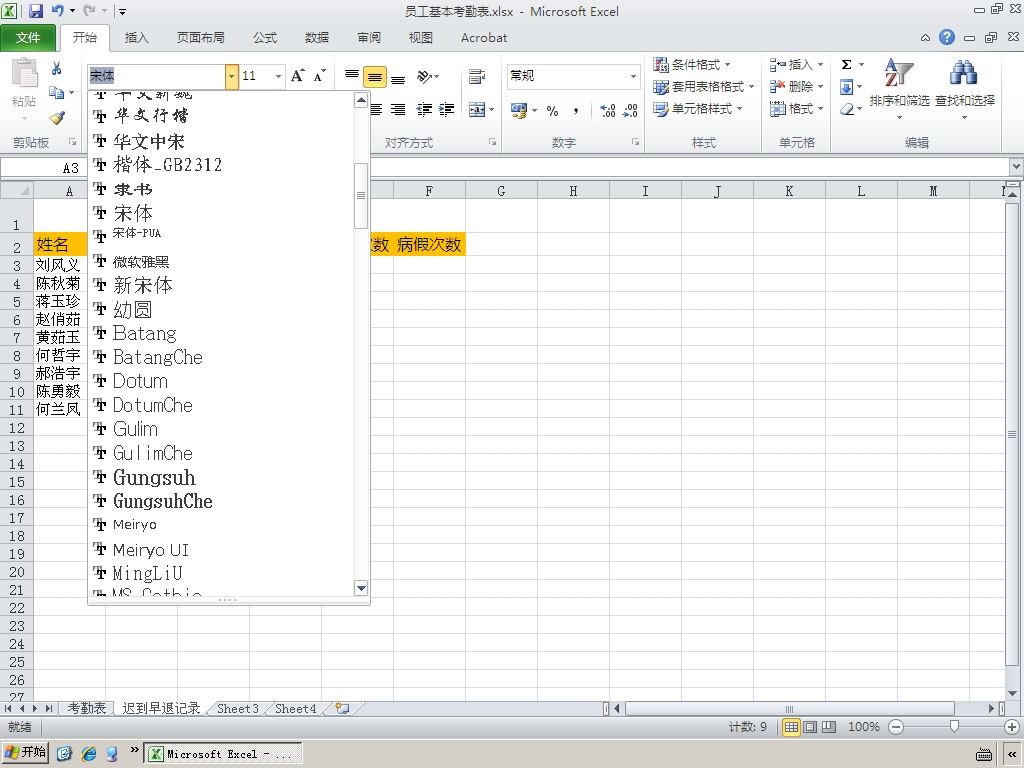Click decrease decimal places icon
This screenshot has height=768, width=1024.
pos(630,110)
